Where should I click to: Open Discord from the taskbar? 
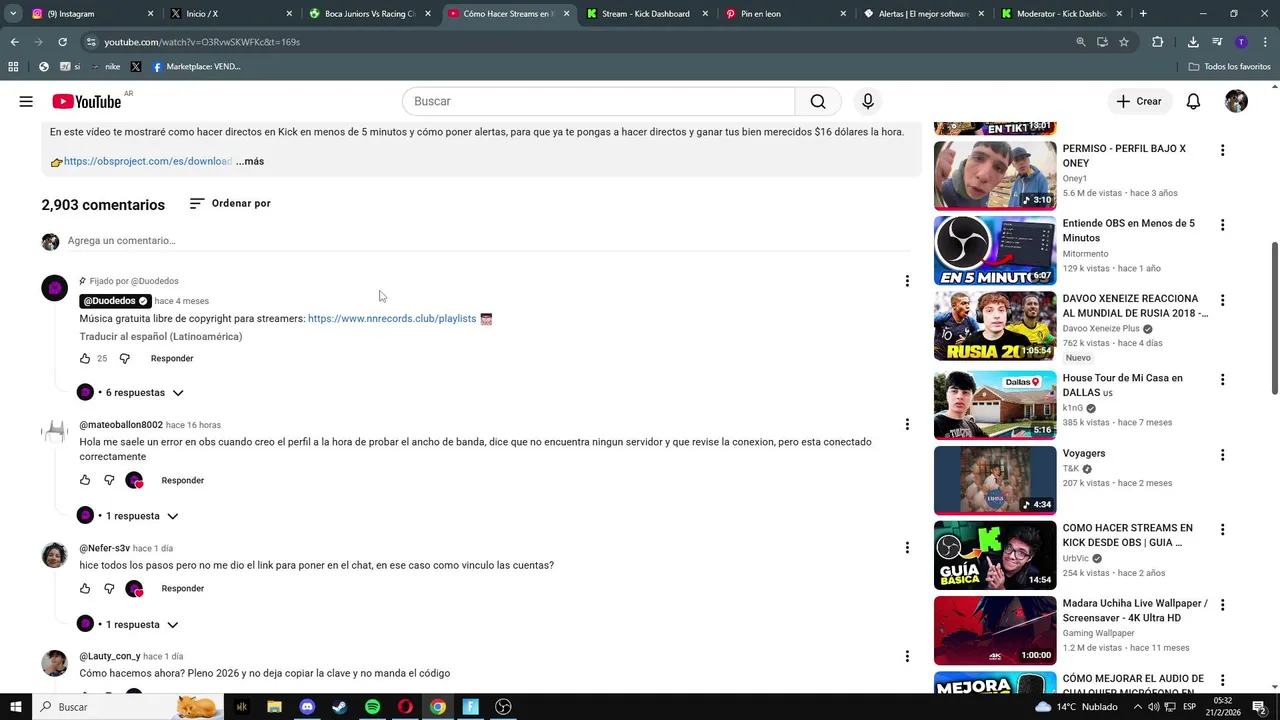point(307,707)
